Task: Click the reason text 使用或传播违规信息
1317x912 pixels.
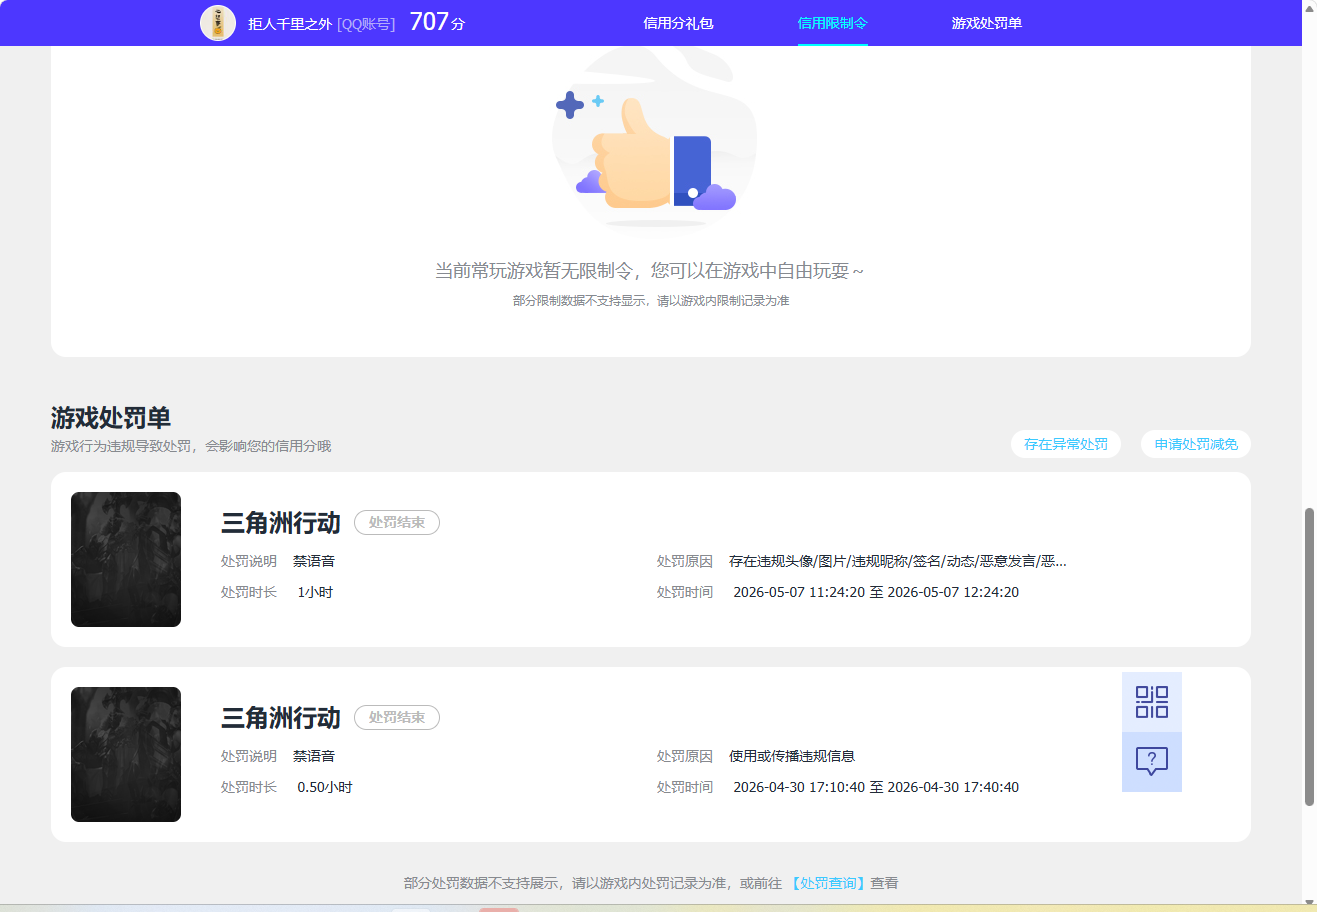Action: [792, 756]
